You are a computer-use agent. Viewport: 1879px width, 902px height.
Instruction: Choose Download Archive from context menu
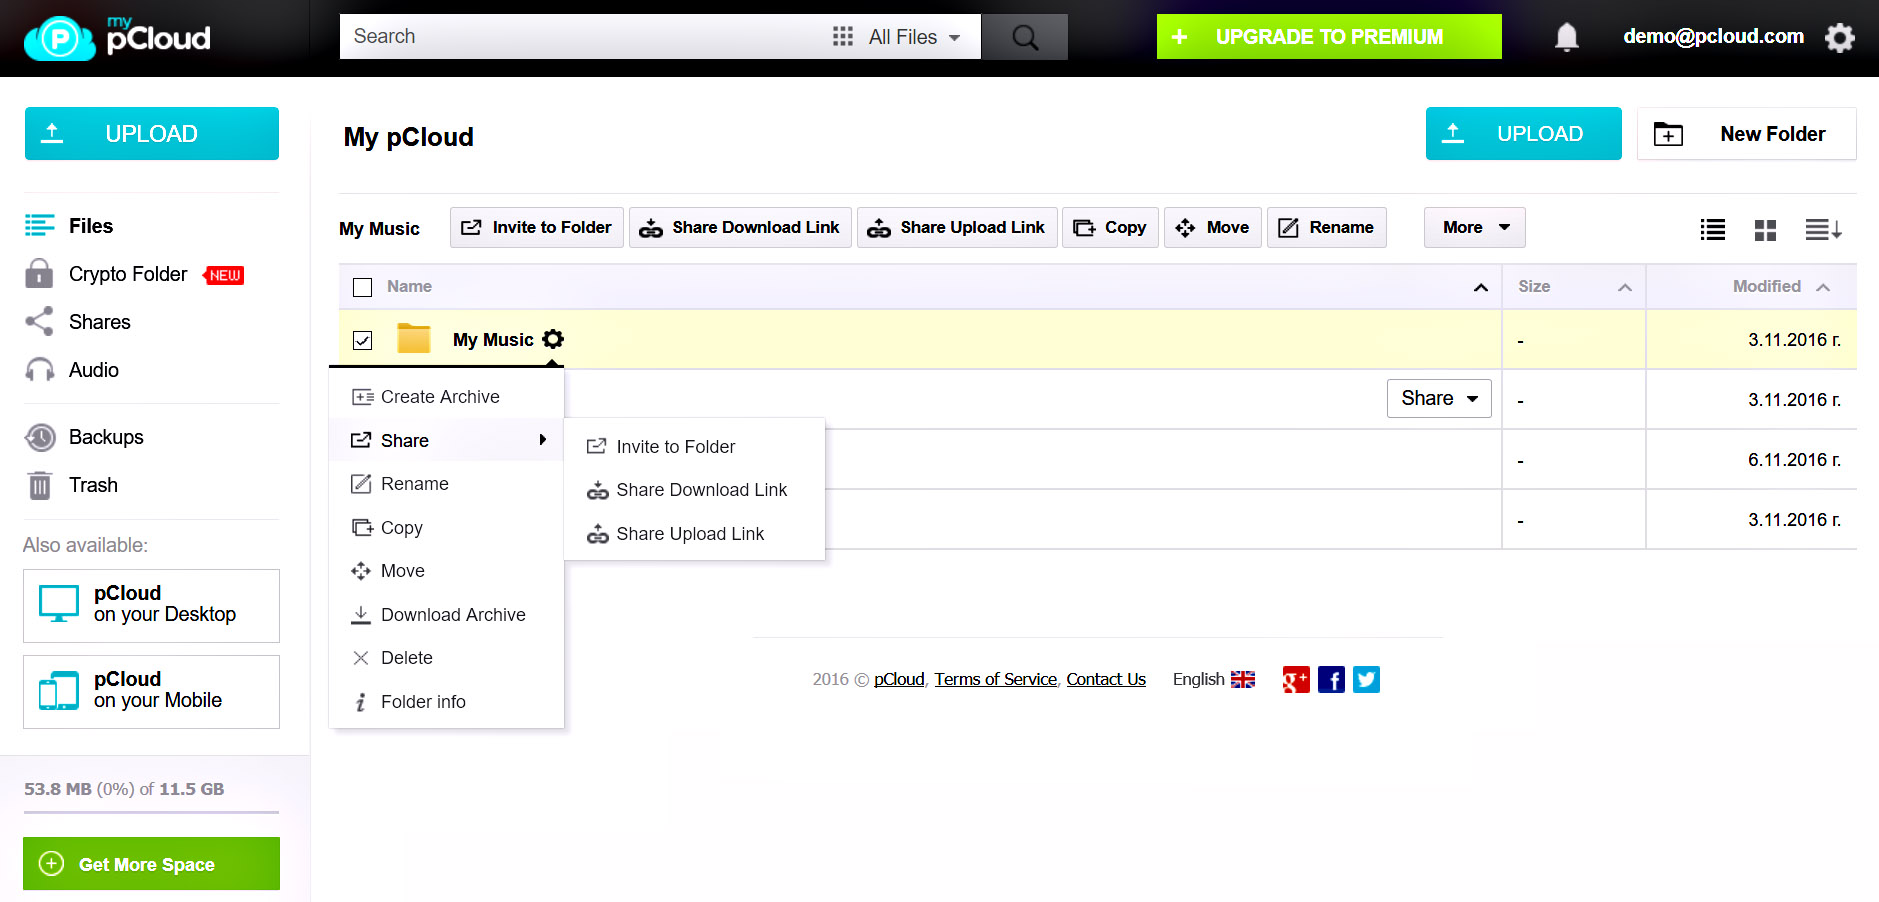[446, 615]
